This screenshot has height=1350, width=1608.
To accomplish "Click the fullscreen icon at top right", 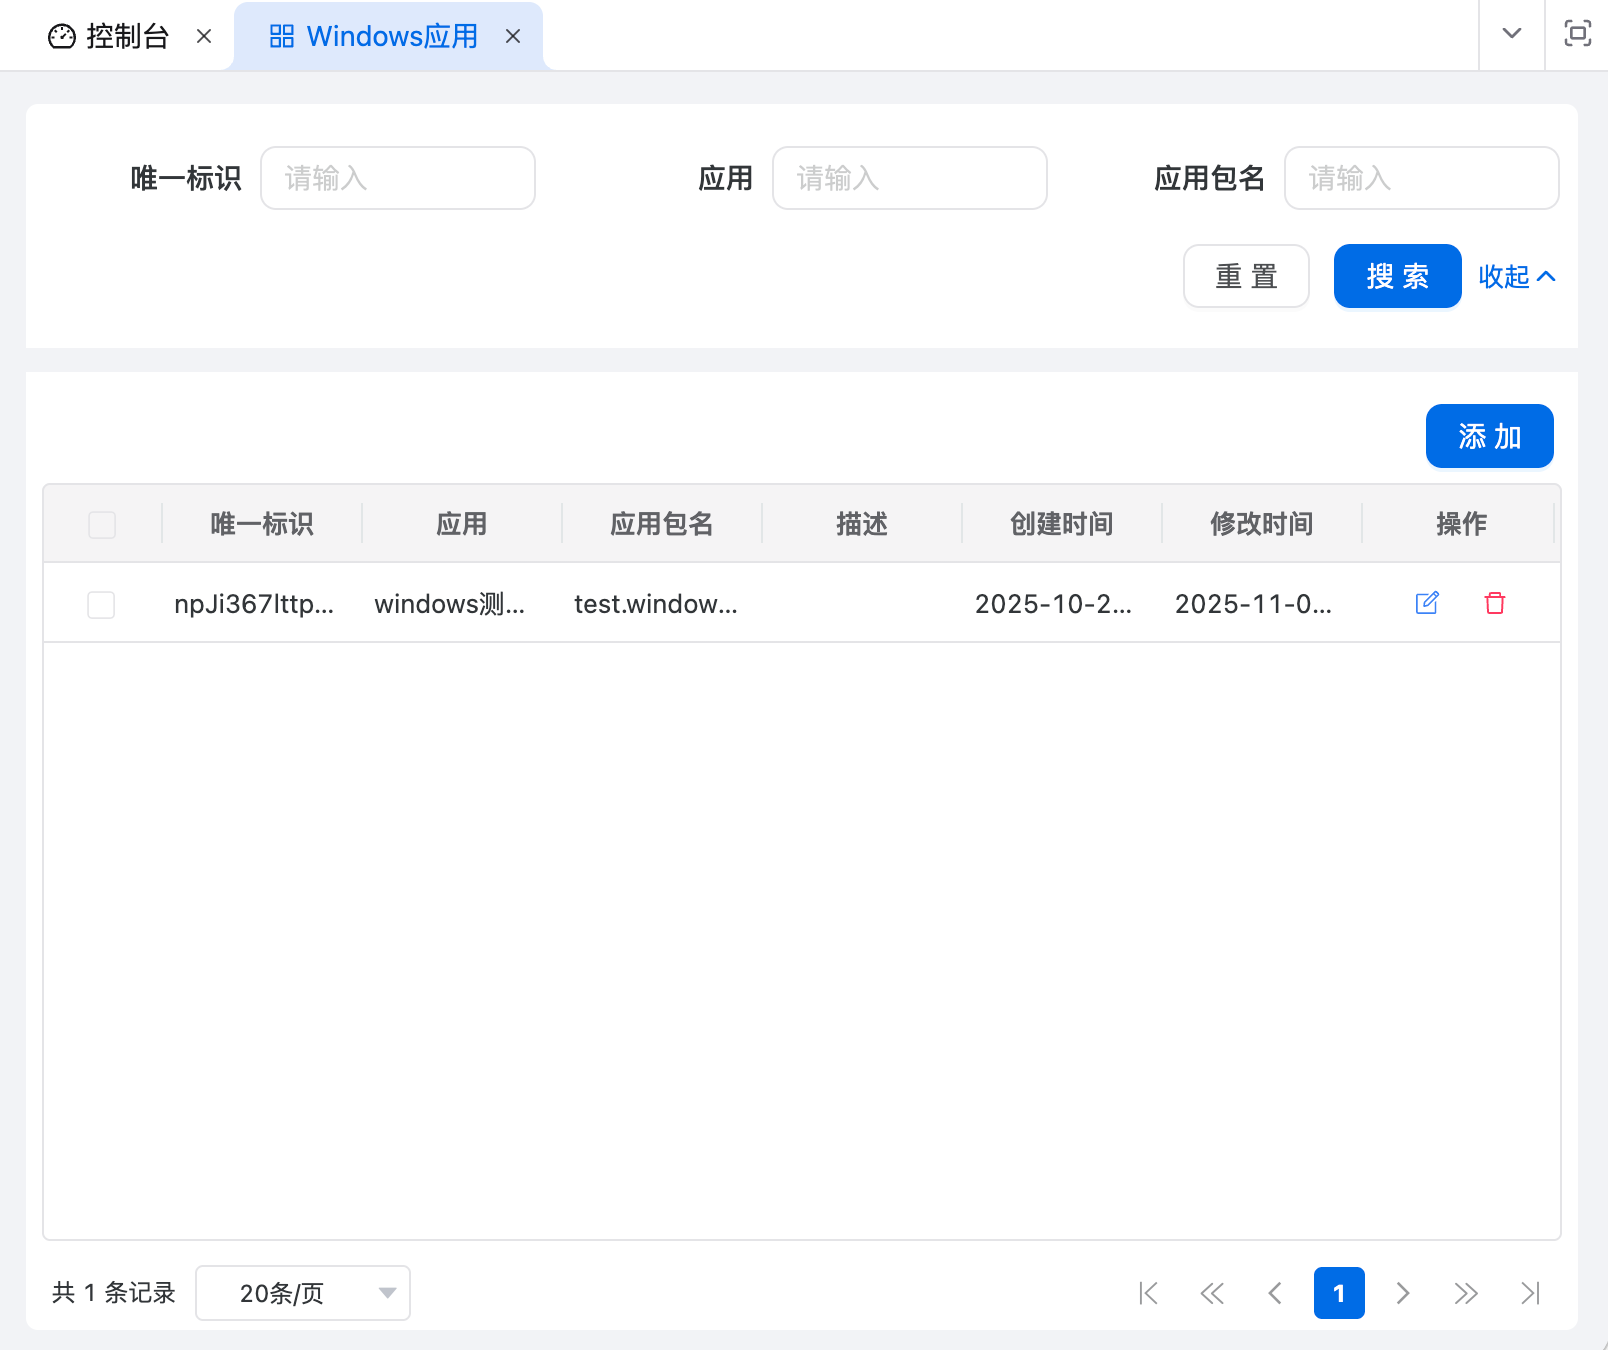I will point(1577,34).
